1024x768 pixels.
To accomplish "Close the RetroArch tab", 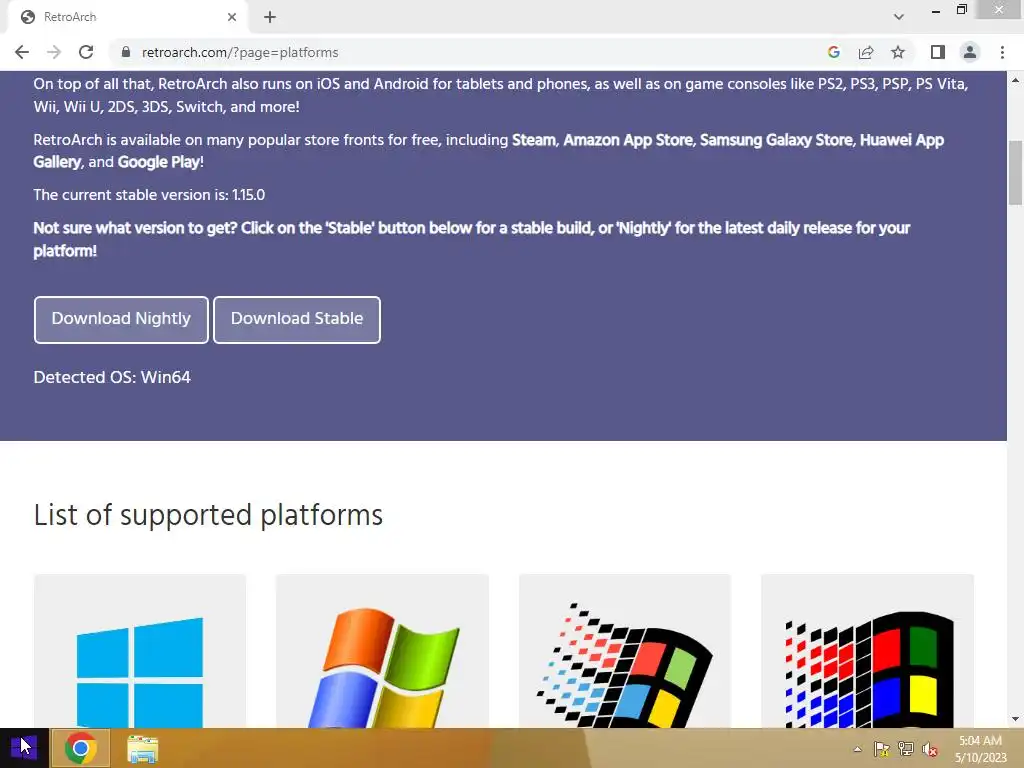I will [x=232, y=17].
